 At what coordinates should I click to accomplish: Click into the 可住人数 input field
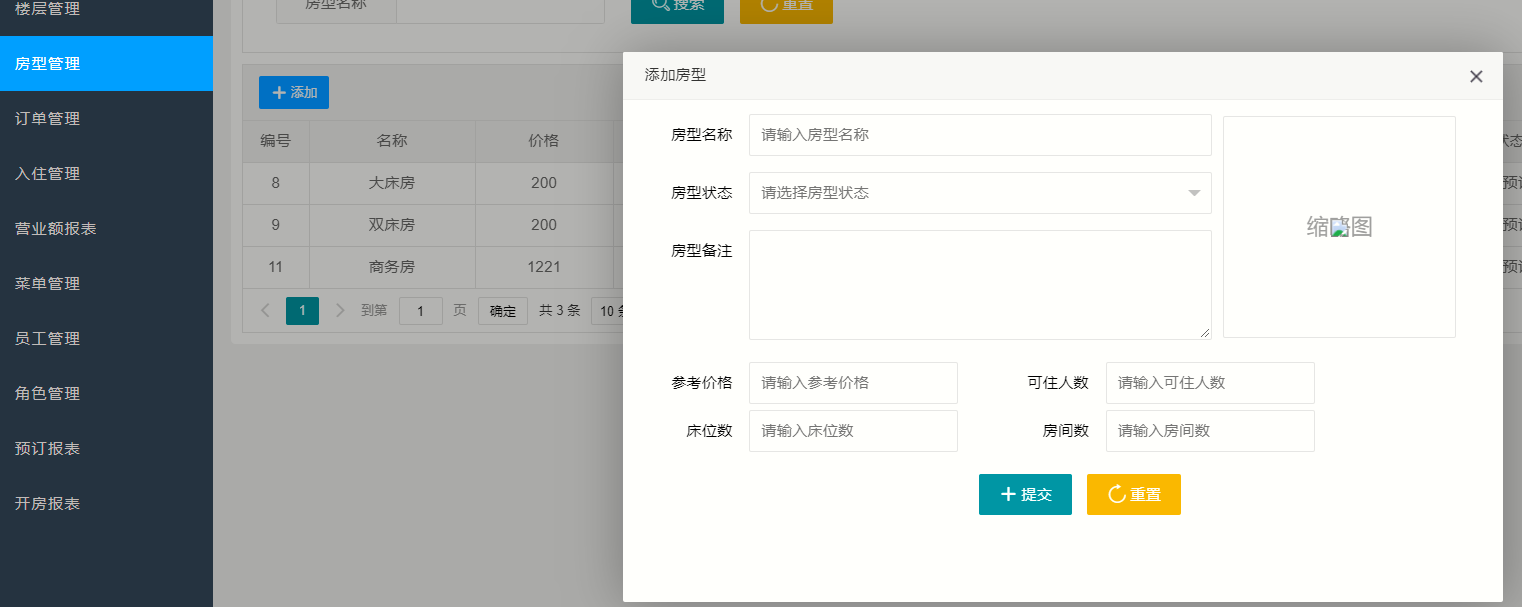[x=1210, y=383]
